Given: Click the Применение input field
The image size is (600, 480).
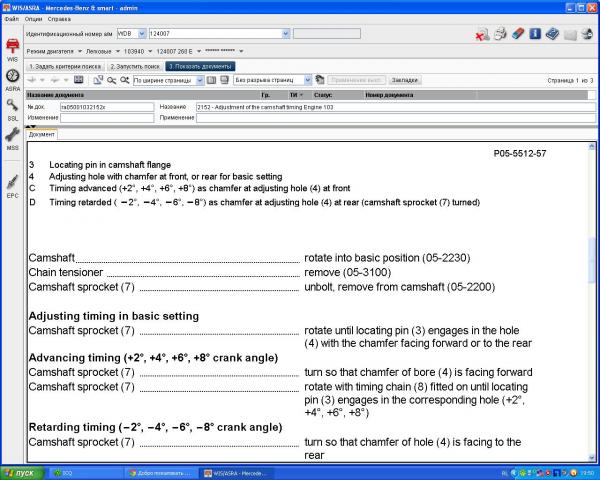Looking at the screenshot, I should [x=396, y=118].
